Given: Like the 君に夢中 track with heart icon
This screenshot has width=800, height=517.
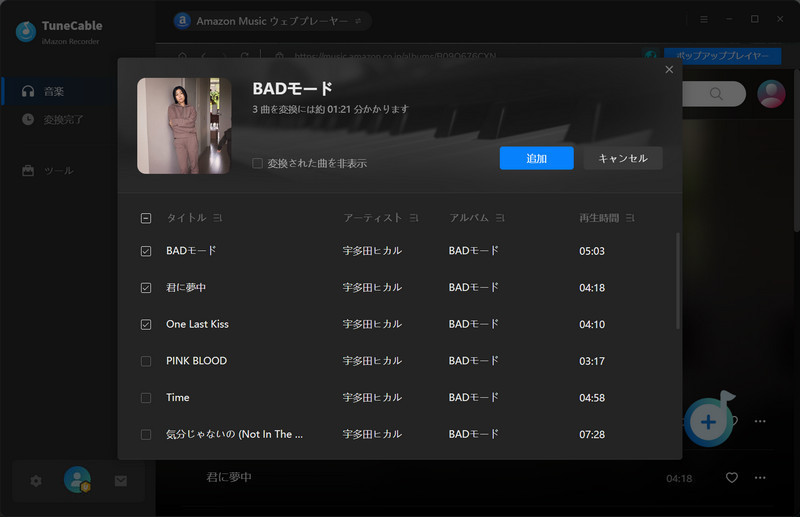Looking at the screenshot, I should coord(732,478).
